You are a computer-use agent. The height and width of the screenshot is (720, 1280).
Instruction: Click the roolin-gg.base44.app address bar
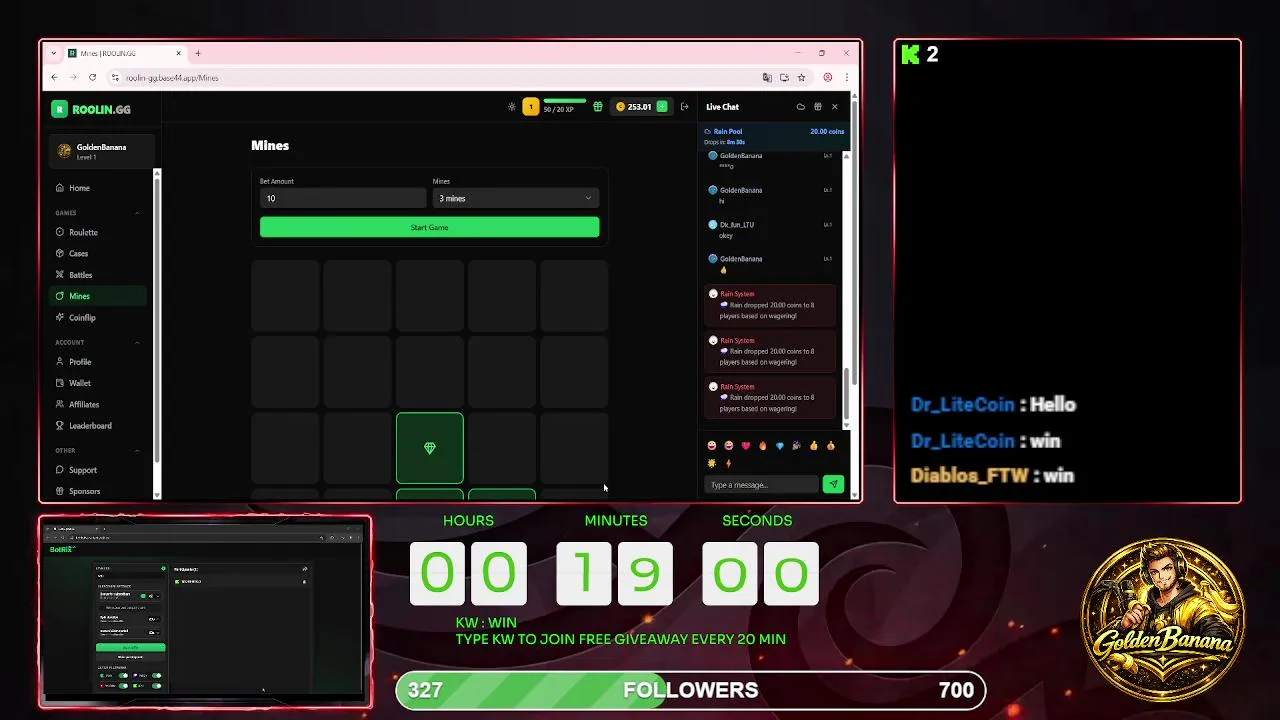430,77
